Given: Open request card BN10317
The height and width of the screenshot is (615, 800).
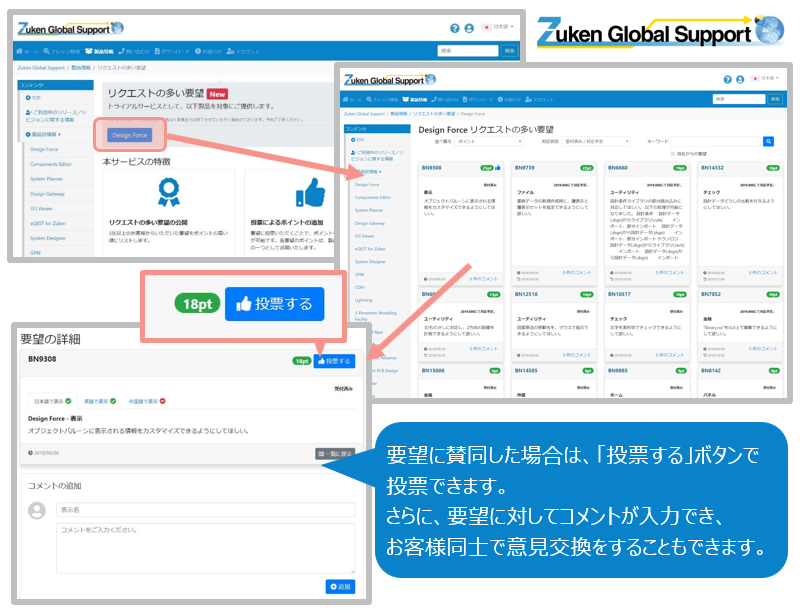Looking at the screenshot, I should tap(647, 325).
